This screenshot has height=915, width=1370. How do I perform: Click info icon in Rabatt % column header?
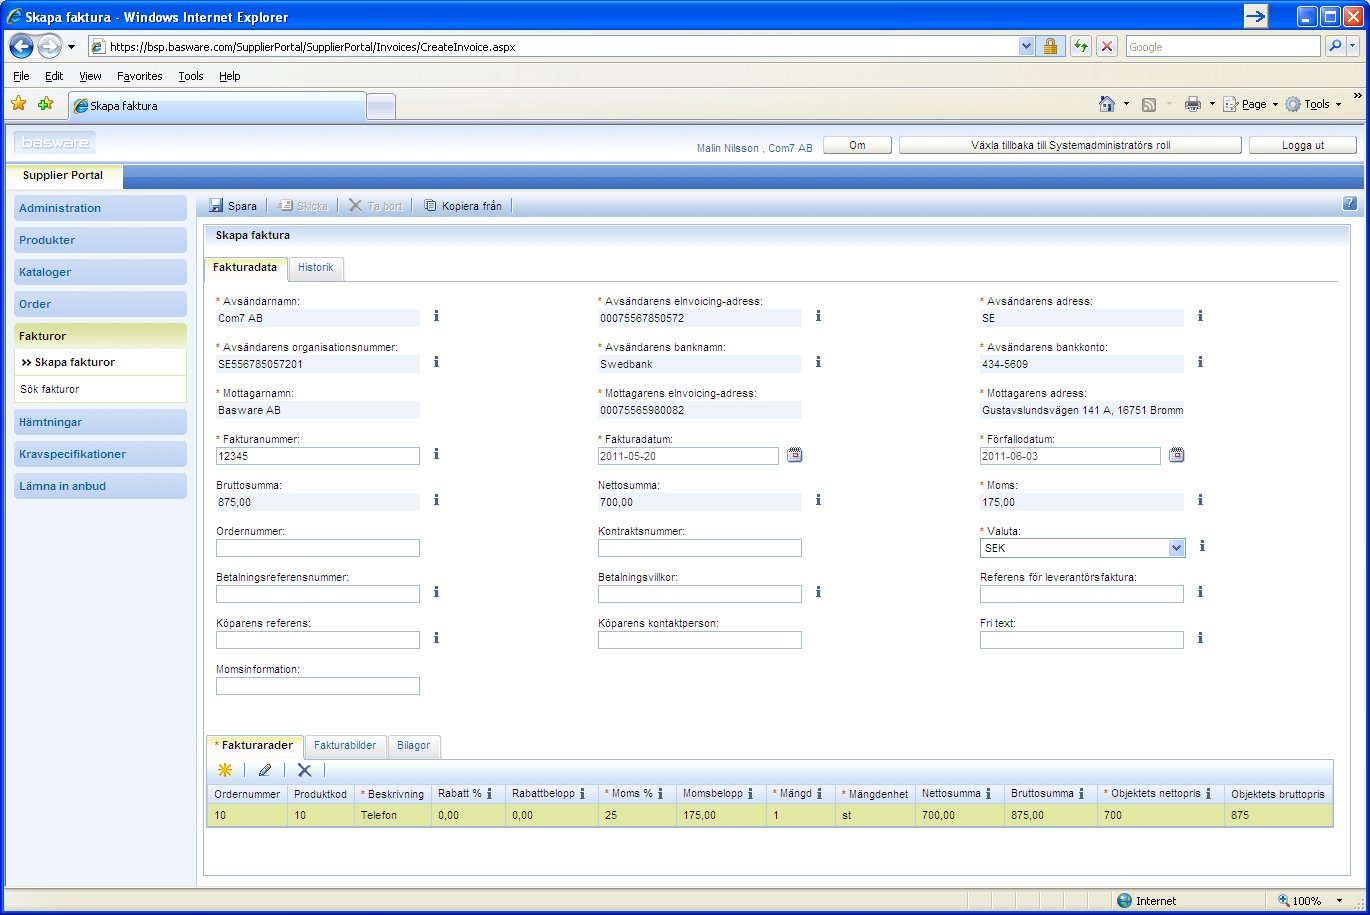point(490,793)
